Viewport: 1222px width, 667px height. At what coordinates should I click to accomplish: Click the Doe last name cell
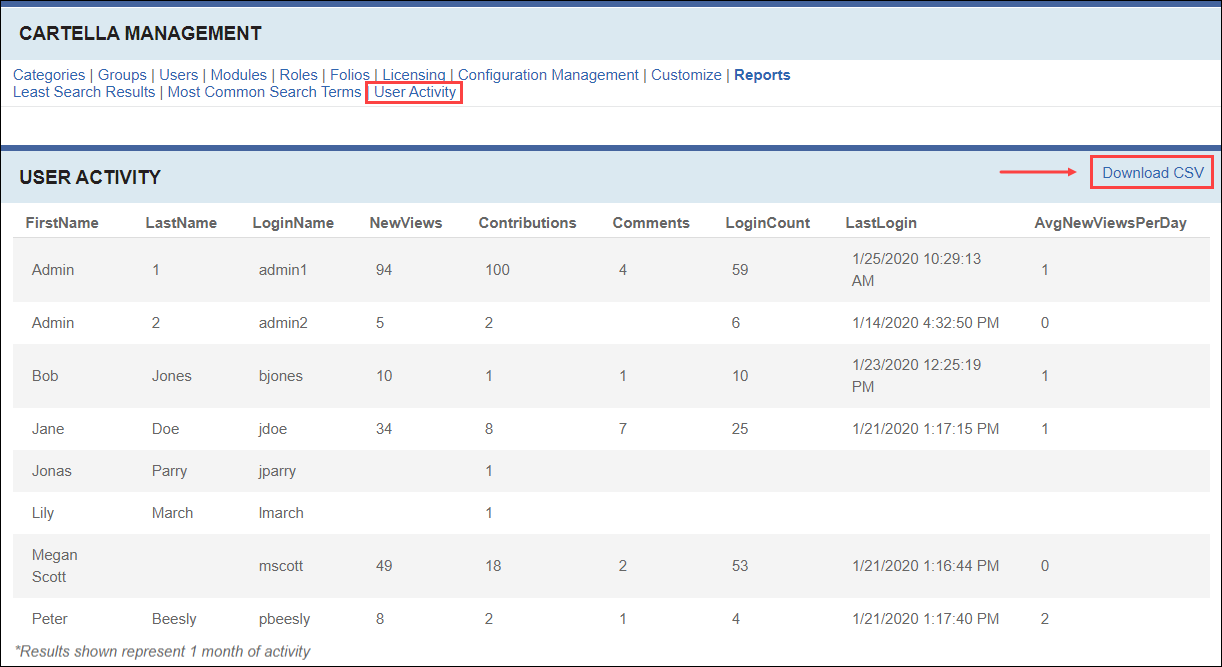pyautogui.click(x=166, y=429)
